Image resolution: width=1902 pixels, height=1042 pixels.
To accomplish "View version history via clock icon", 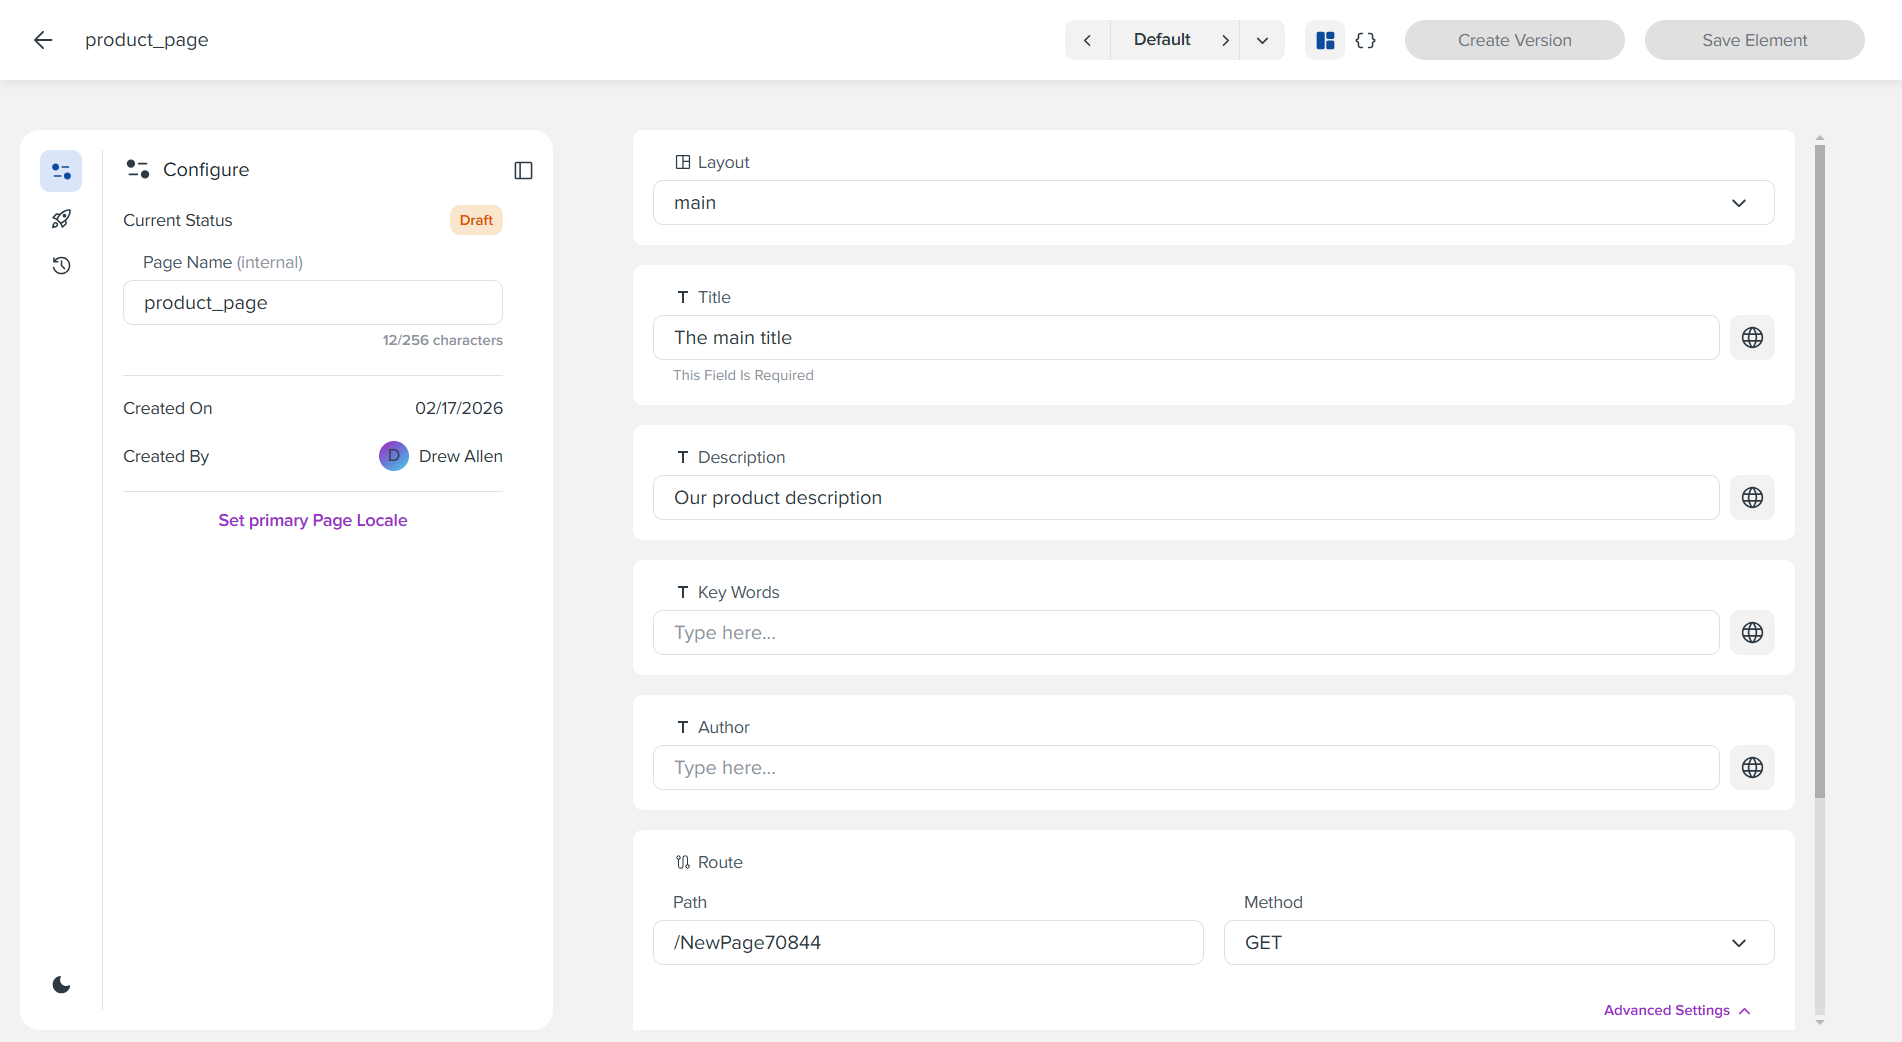I will click(x=61, y=265).
